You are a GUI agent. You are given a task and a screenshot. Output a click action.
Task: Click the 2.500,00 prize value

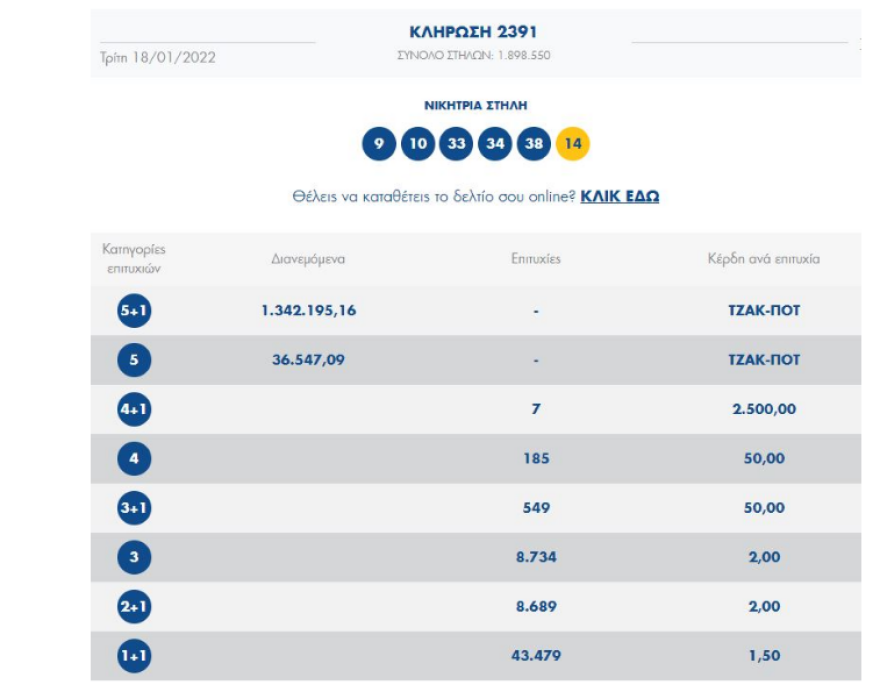[763, 409]
